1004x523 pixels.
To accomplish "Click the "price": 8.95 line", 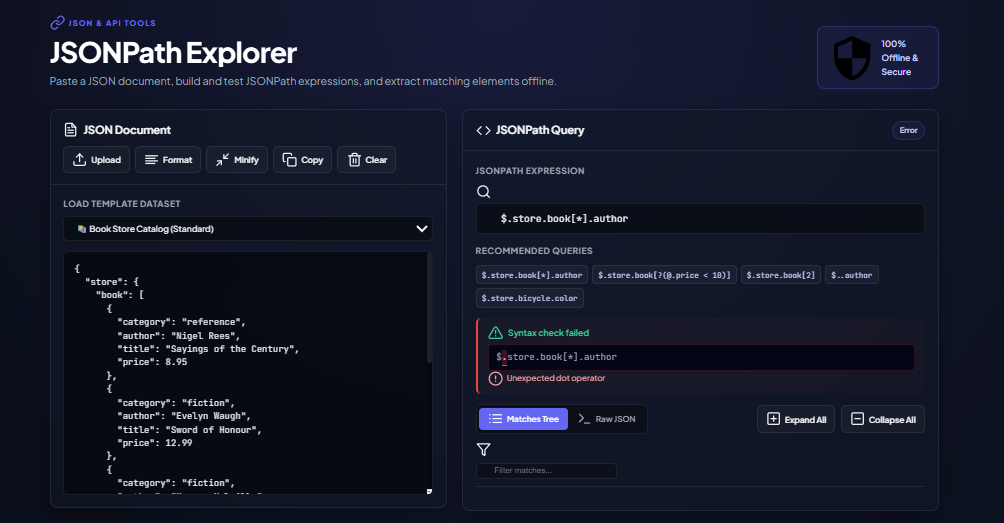I will [x=152, y=362].
